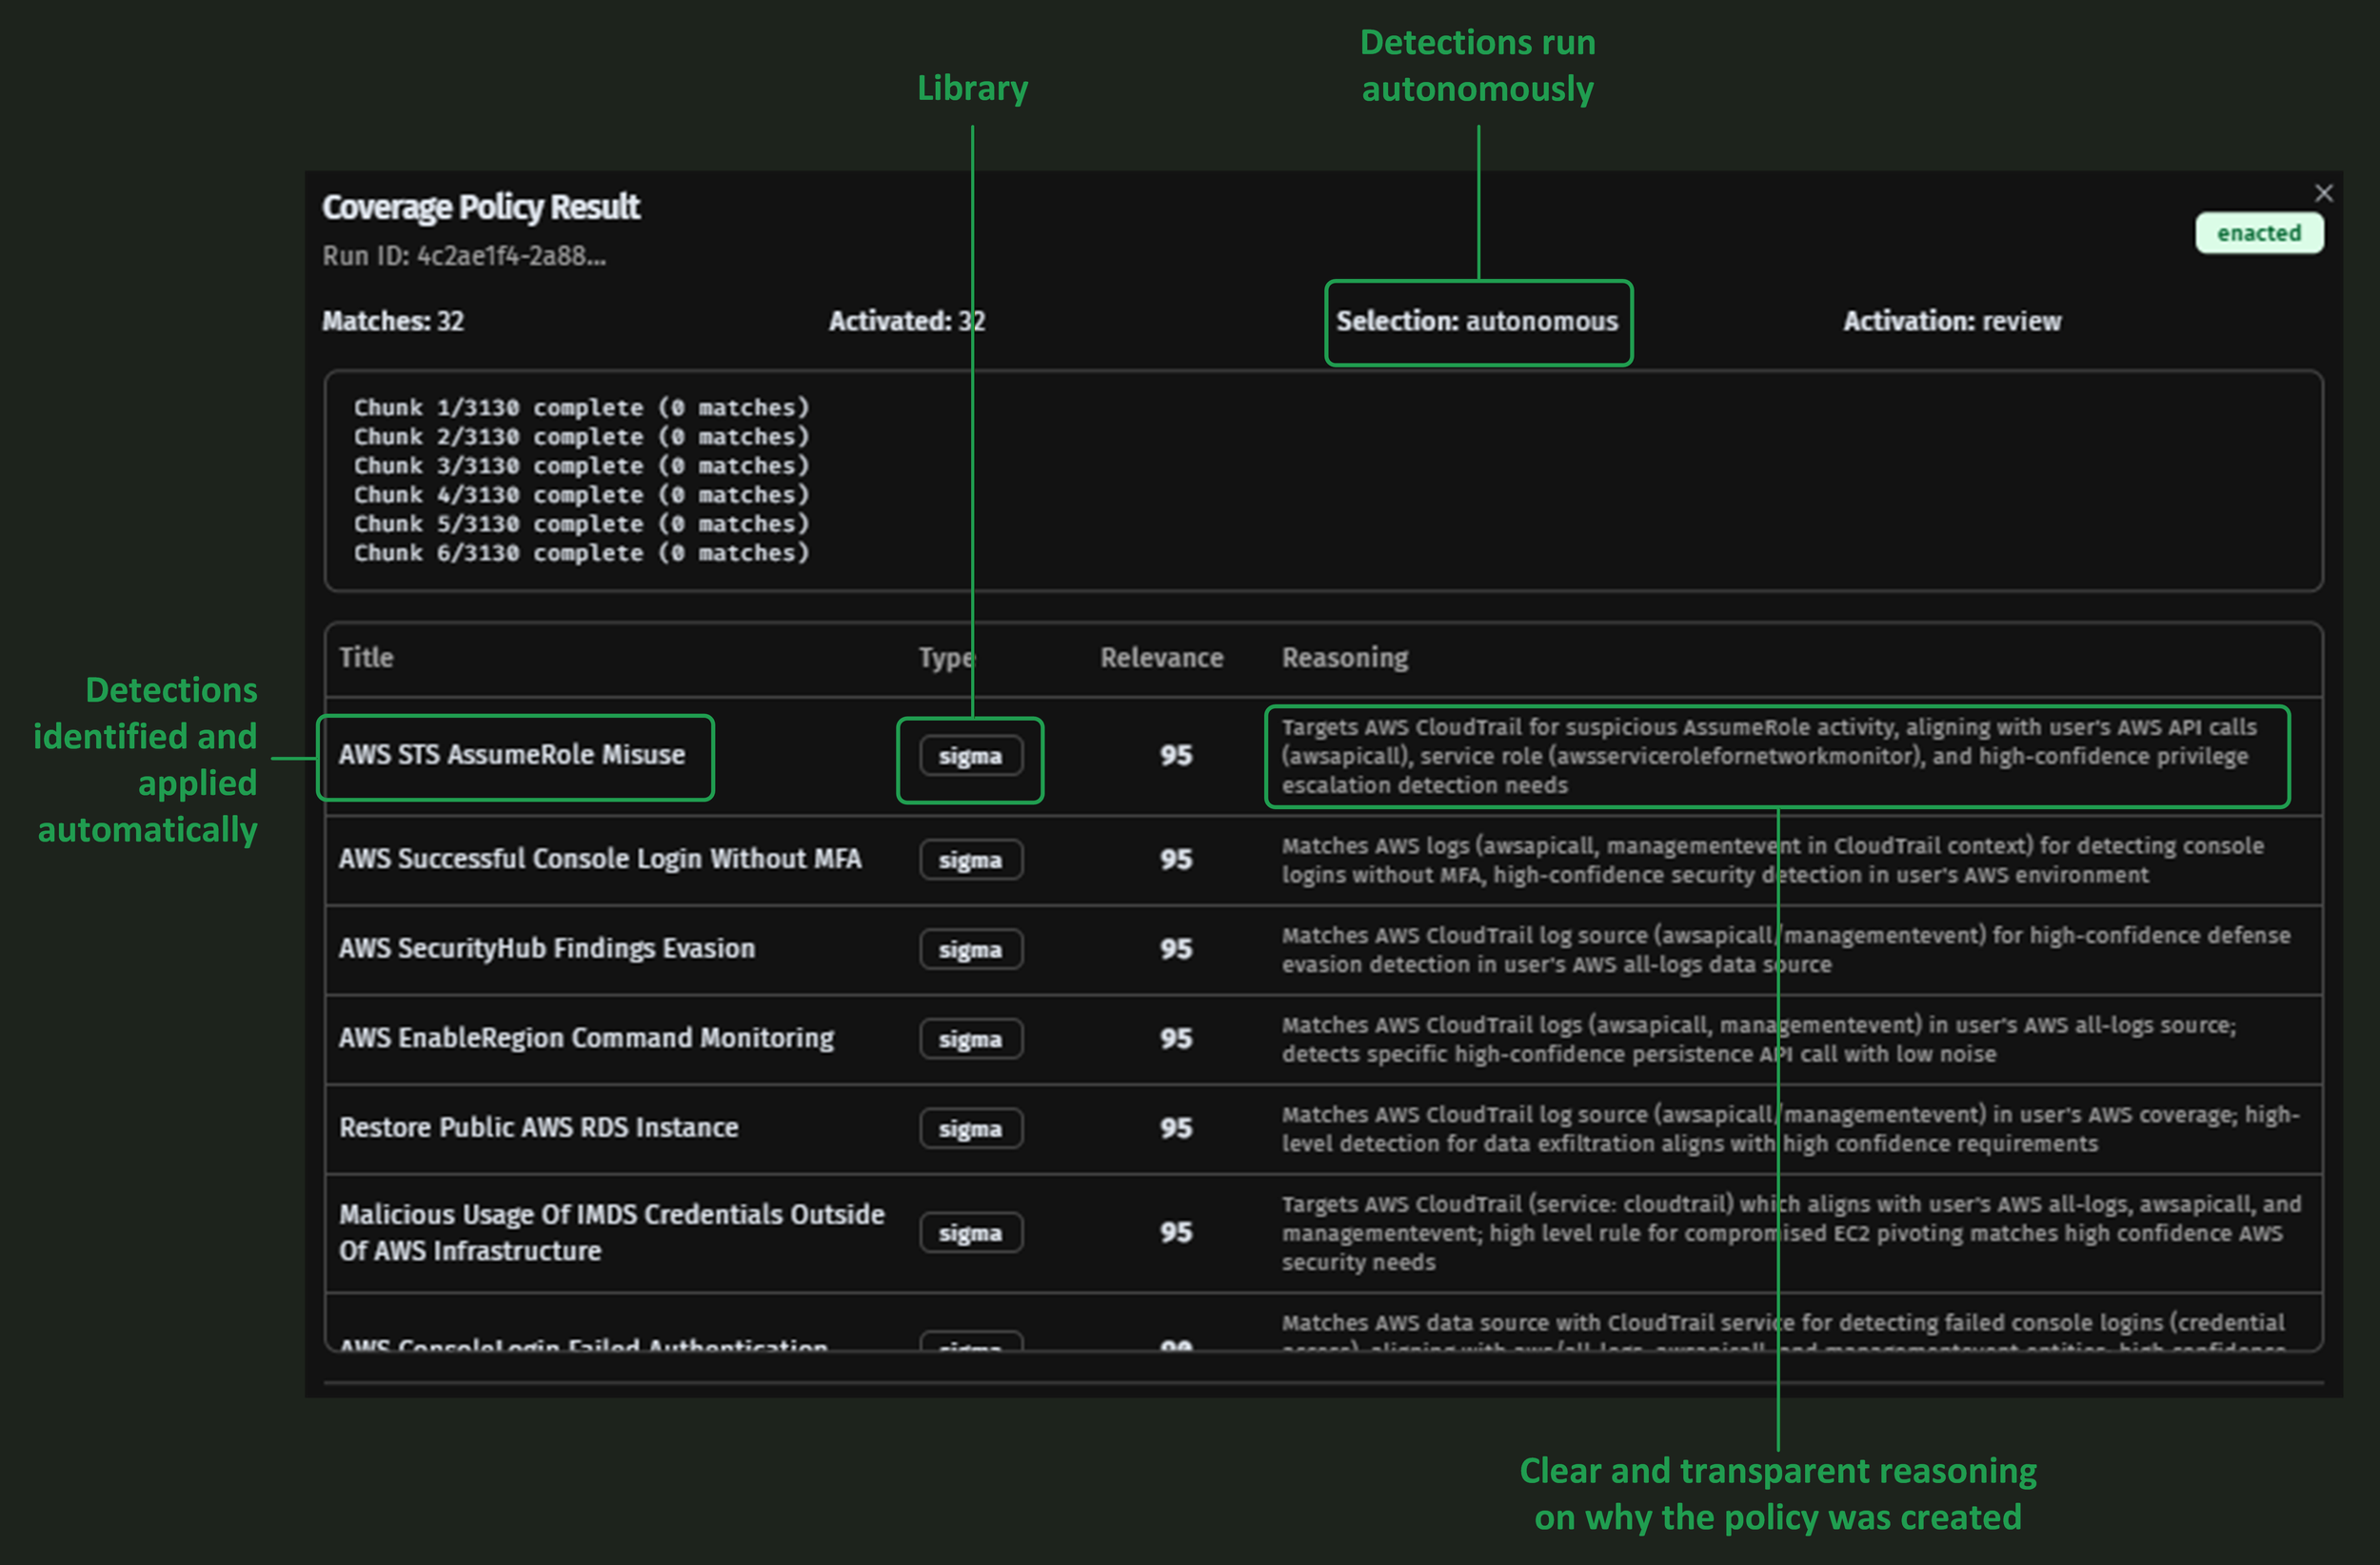Click sigma tag on SecurityHub Findings Evasion row

[x=970, y=949]
